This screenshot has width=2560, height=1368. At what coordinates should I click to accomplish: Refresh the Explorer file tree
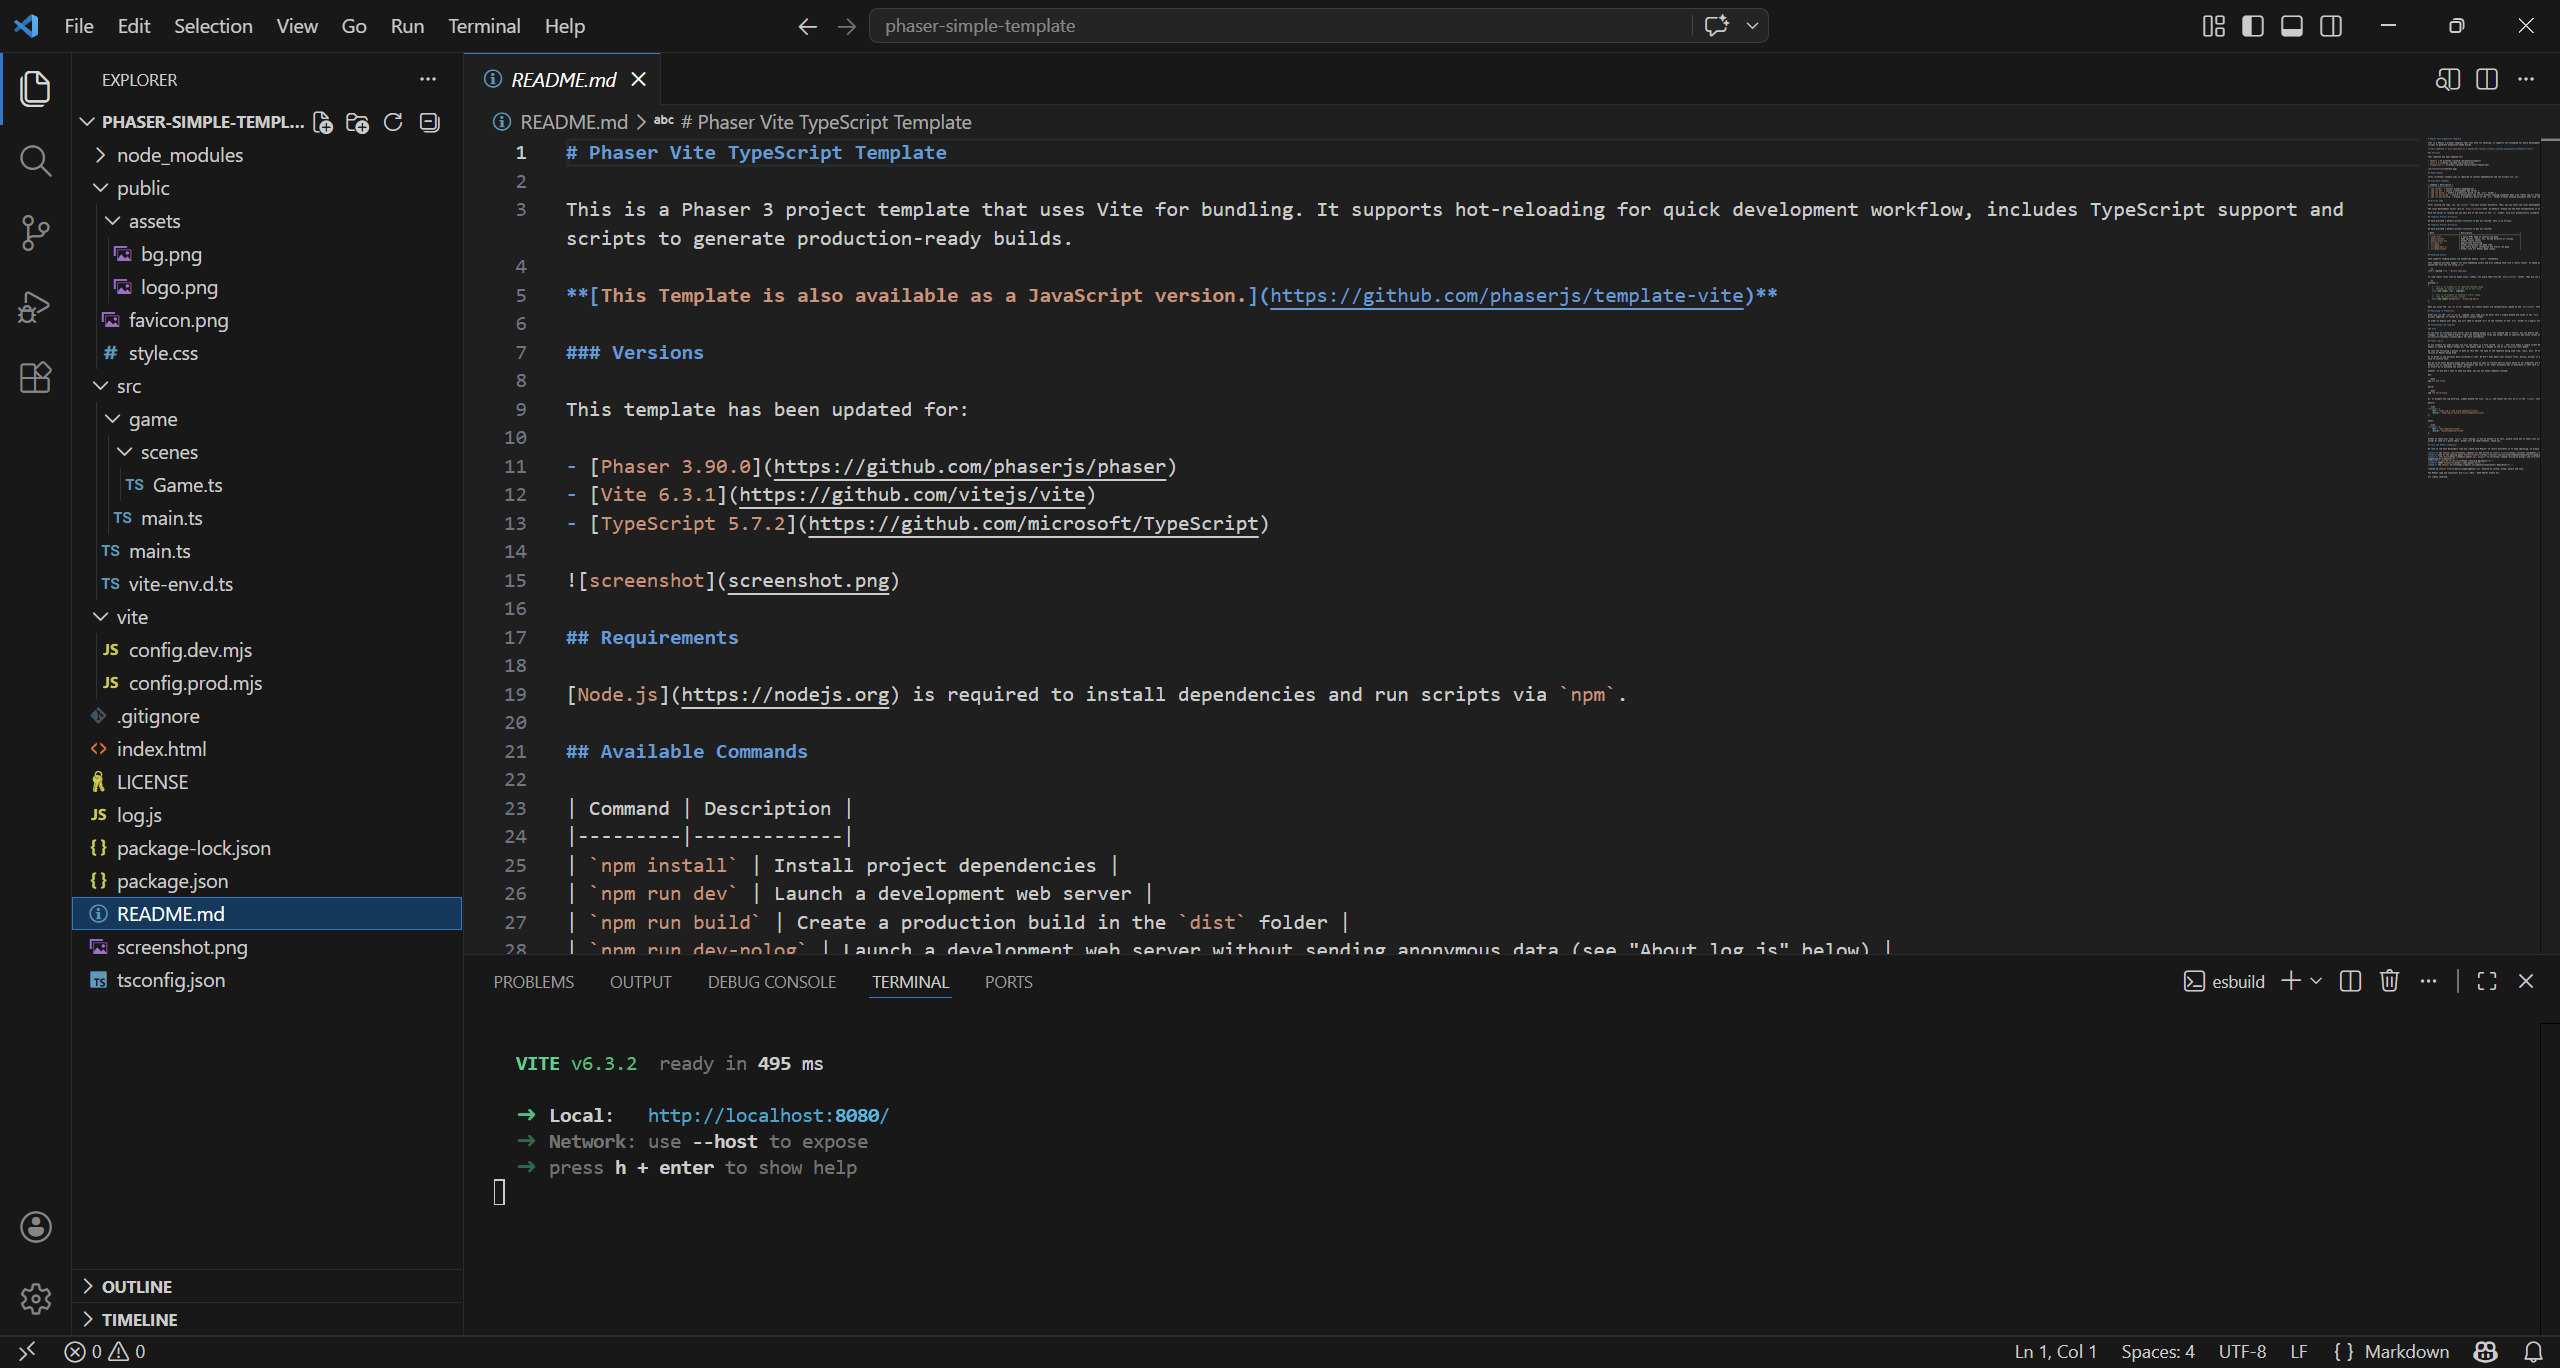pos(393,122)
